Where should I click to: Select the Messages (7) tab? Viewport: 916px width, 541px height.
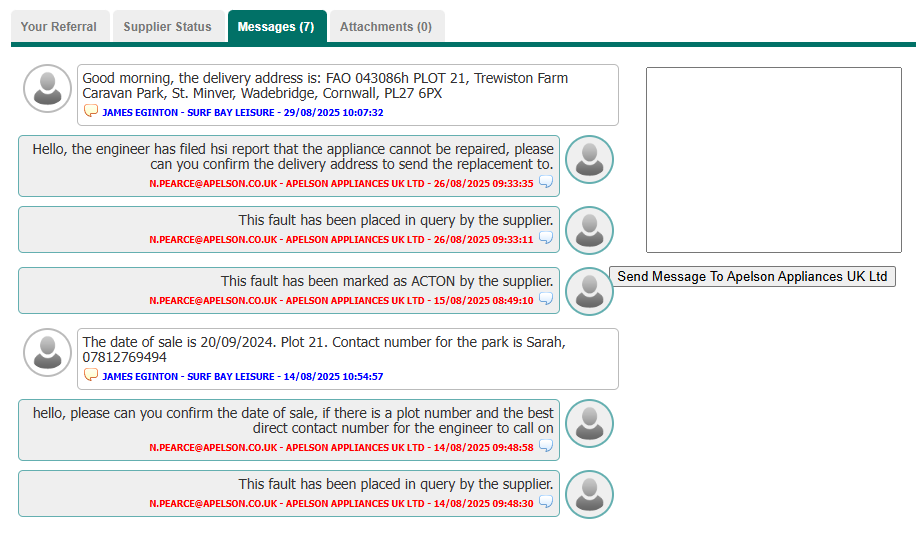(276, 26)
